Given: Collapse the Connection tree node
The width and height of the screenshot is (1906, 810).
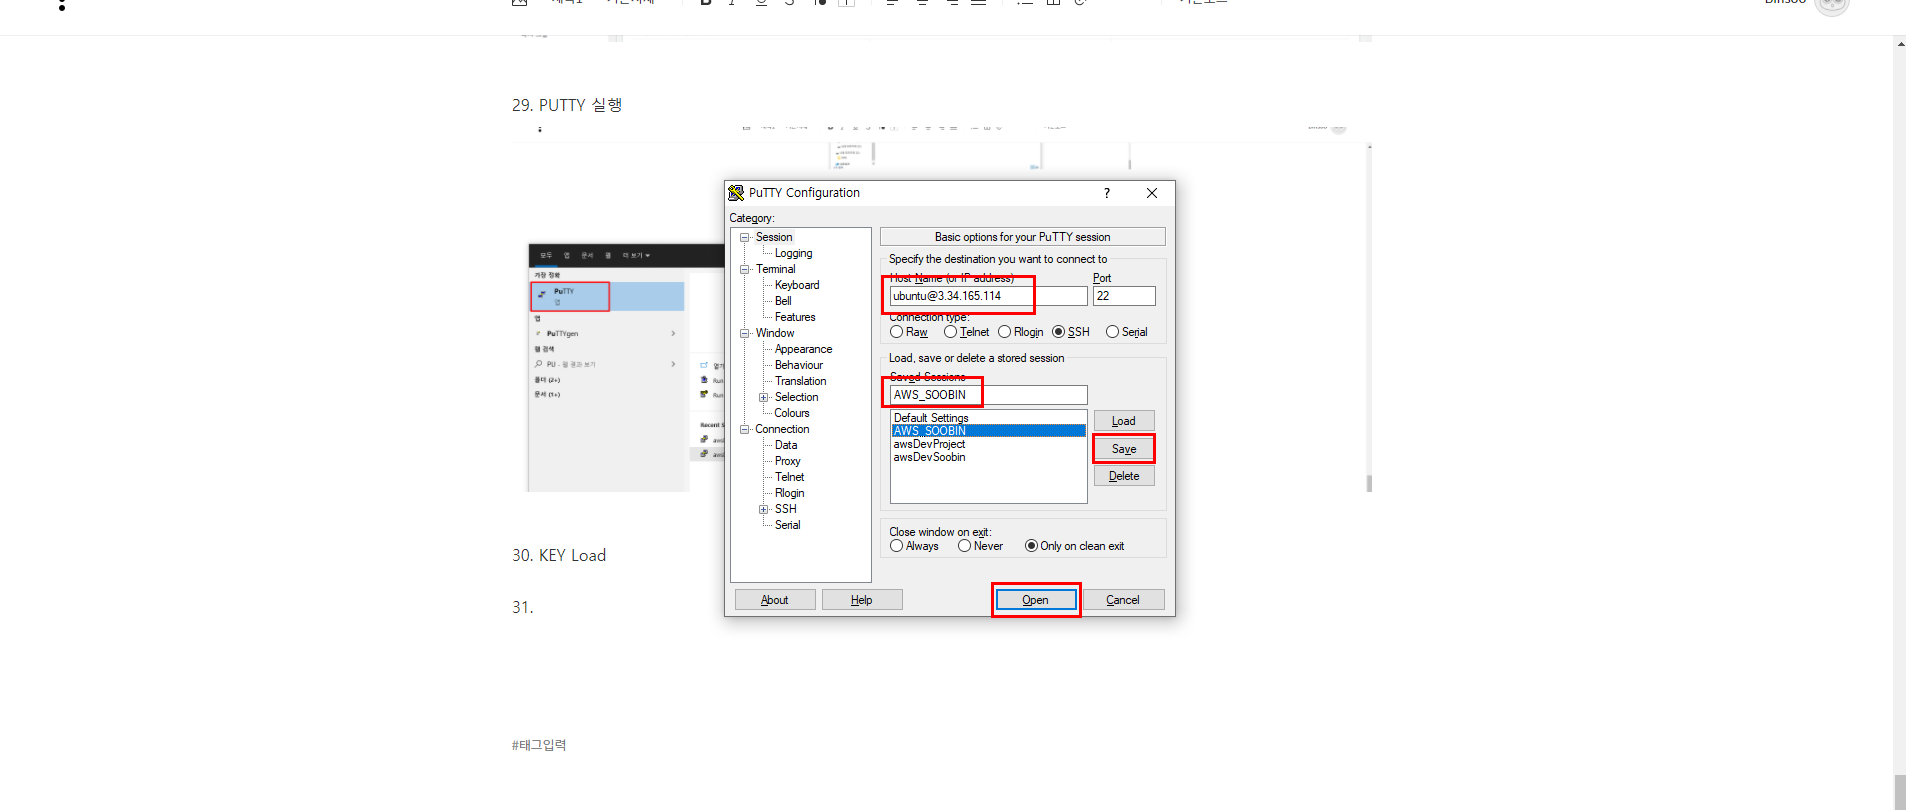Looking at the screenshot, I should pos(744,429).
